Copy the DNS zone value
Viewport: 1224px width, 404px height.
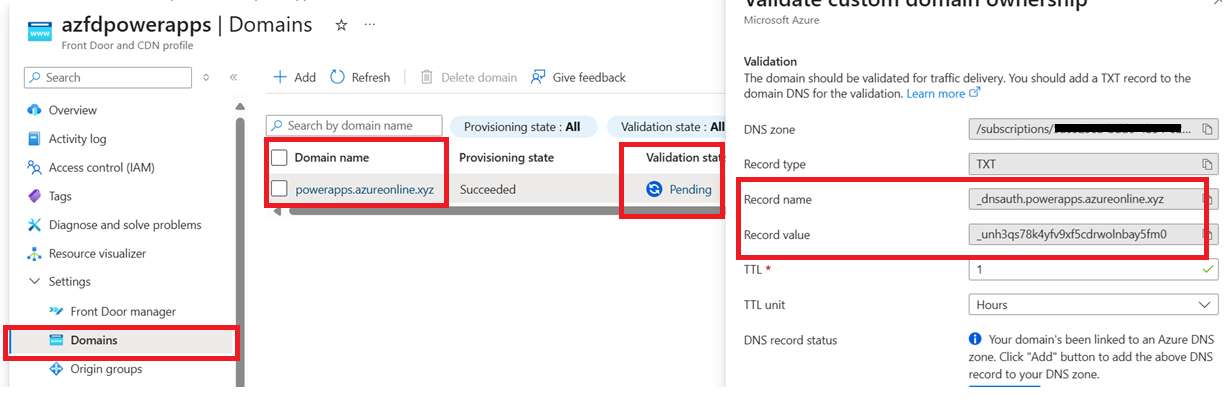1208,129
